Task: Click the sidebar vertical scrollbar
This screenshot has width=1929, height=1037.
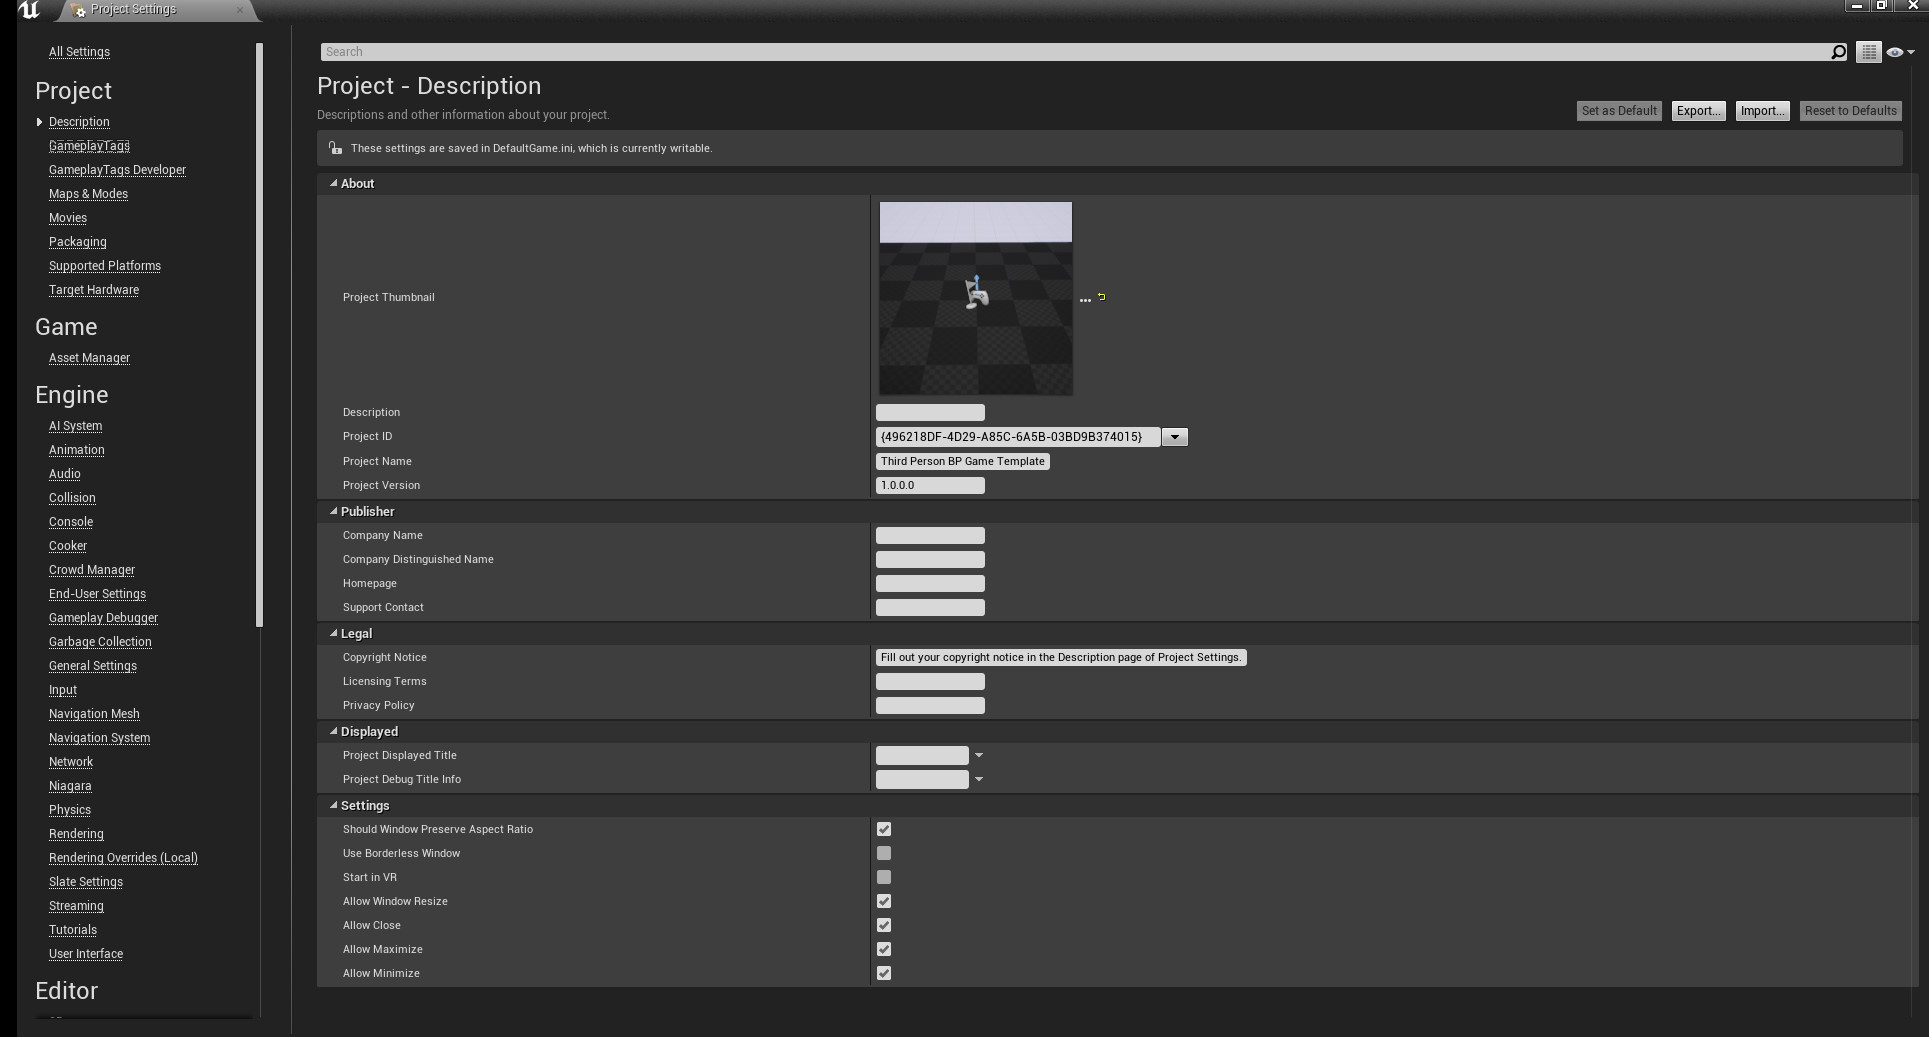Action: (259, 335)
